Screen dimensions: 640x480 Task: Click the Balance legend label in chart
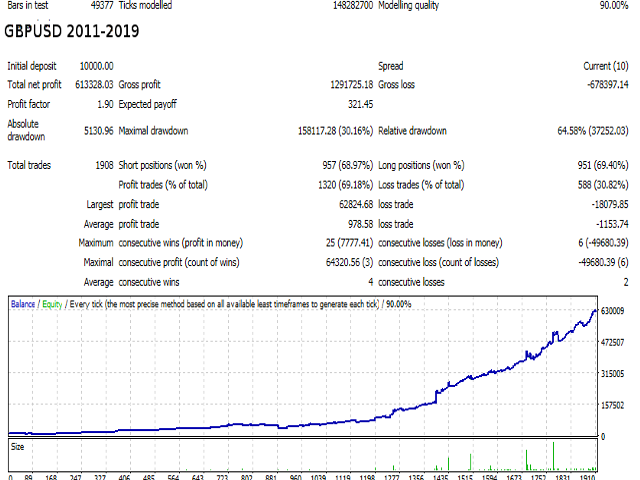(23, 304)
